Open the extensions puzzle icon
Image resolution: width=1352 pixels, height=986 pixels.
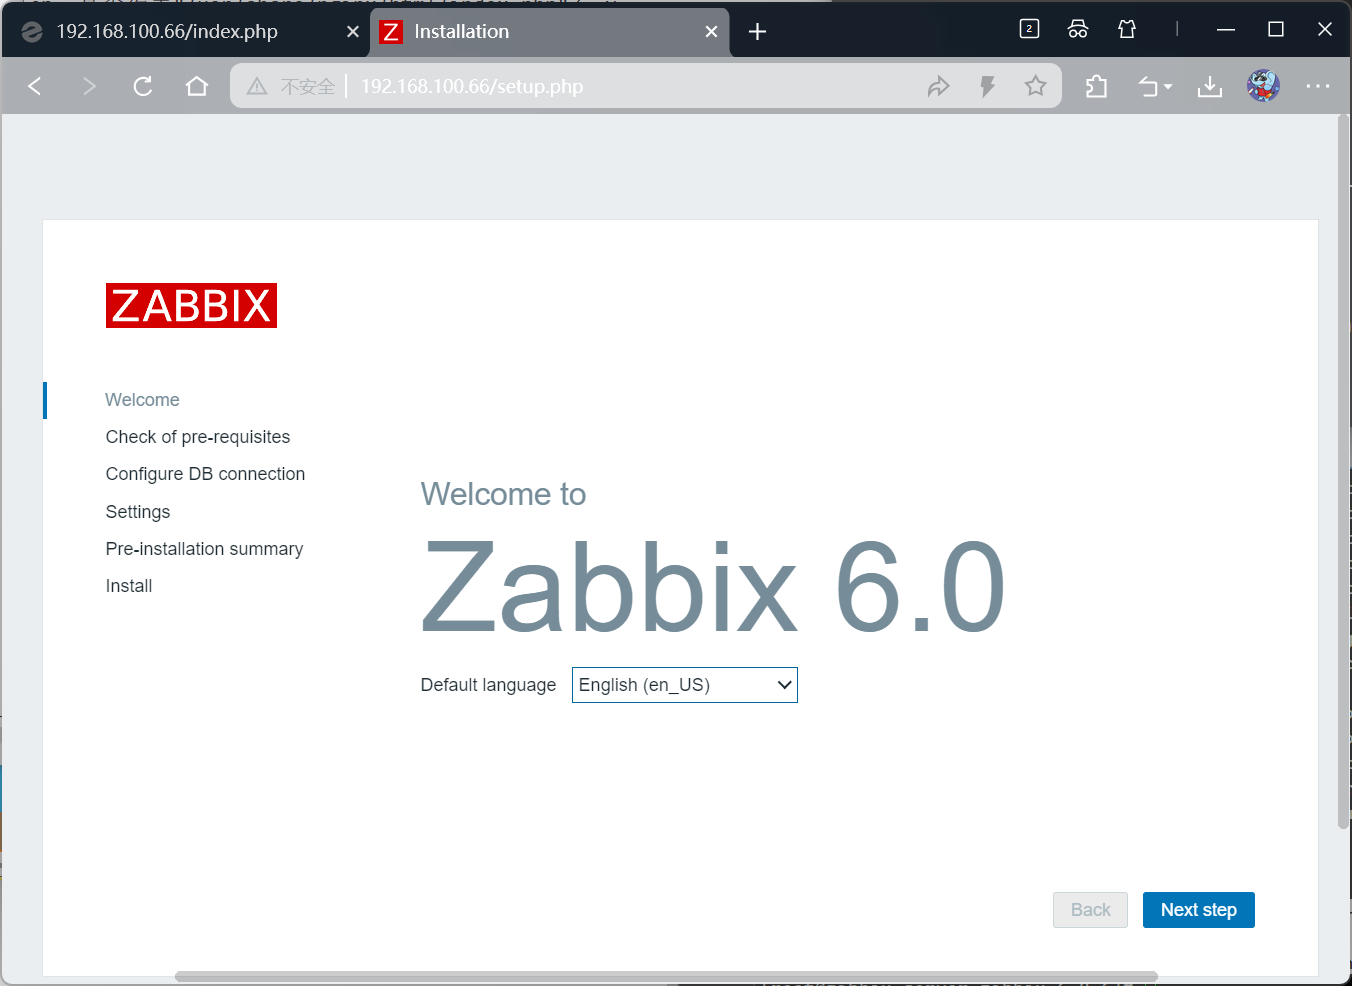1096,86
